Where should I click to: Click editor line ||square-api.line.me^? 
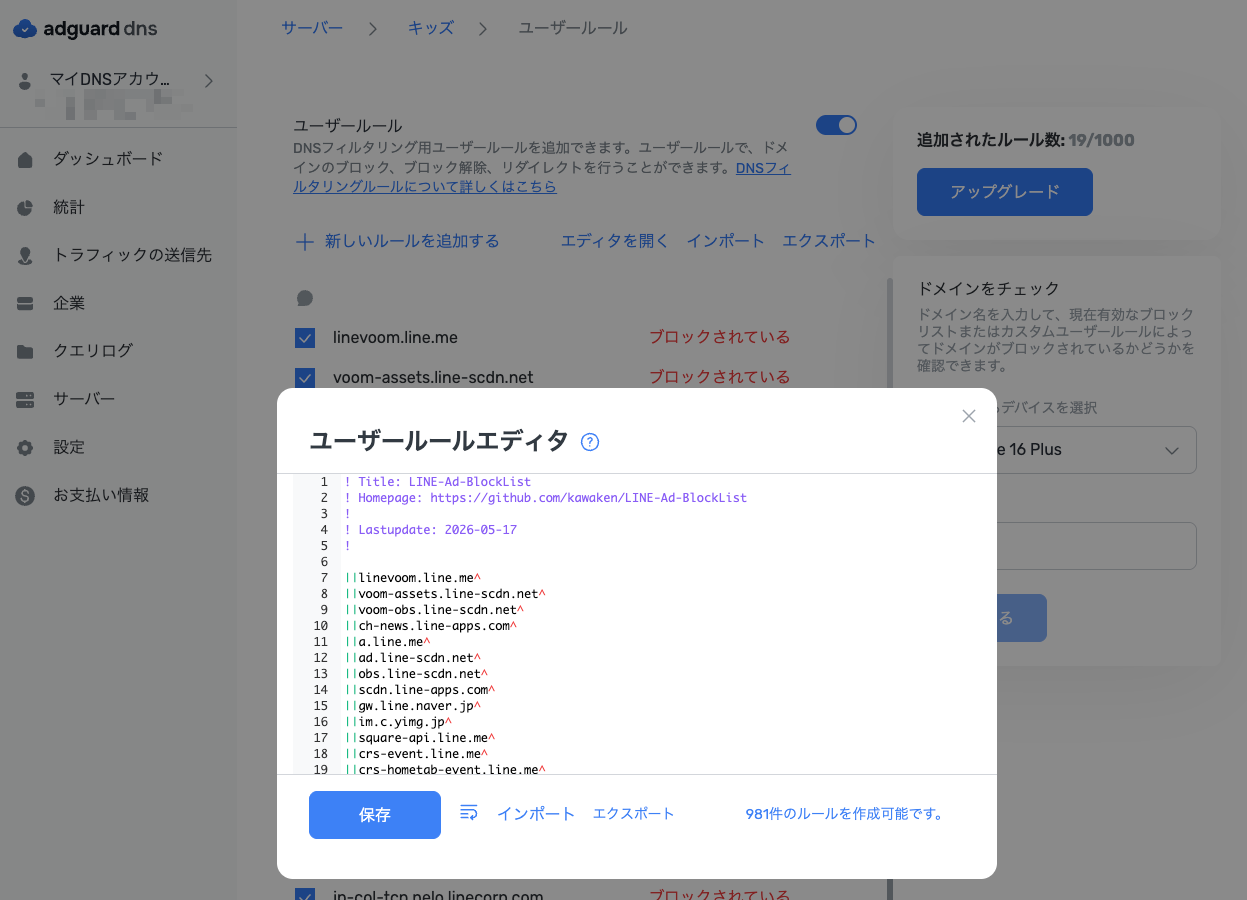tap(420, 738)
